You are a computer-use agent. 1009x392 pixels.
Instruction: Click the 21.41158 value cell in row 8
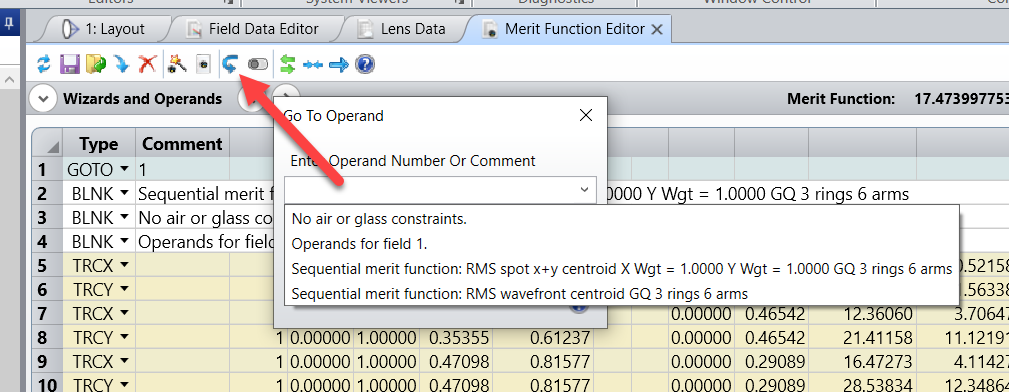[x=863, y=337]
